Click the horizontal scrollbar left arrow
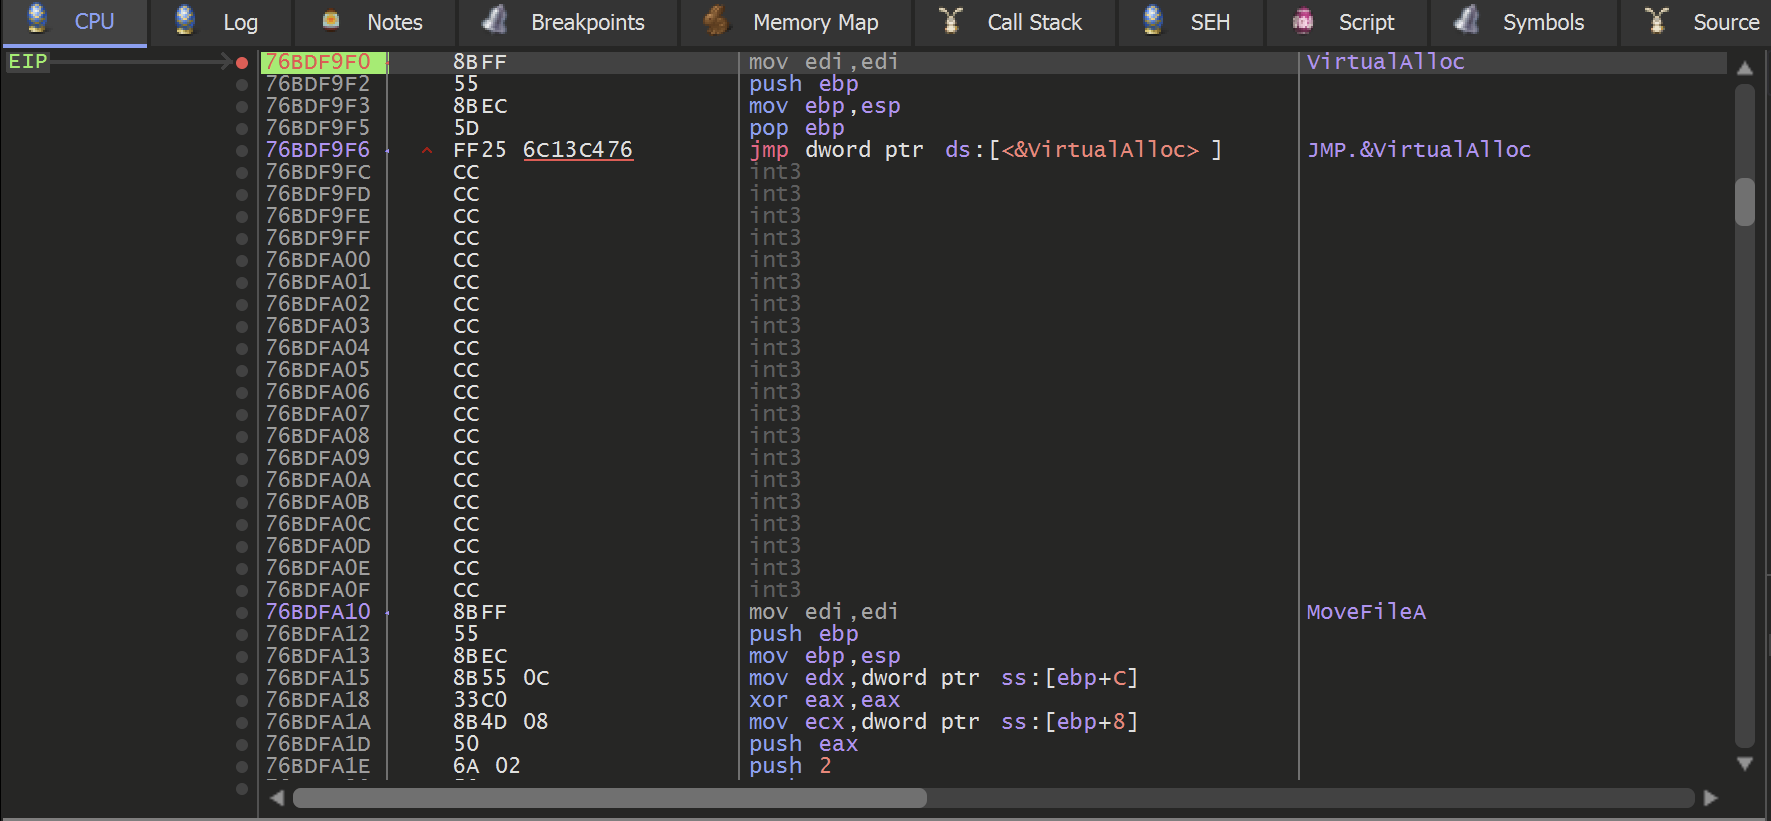 pos(277,798)
